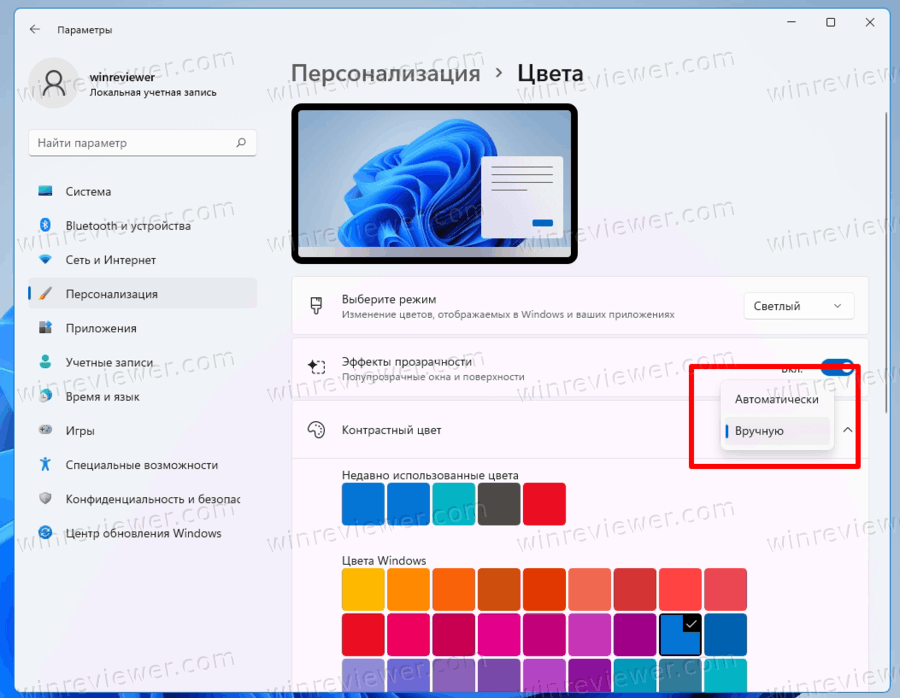900x698 pixels.
Task: Click the Конфиденциальность shield icon
Action: click(x=45, y=498)
